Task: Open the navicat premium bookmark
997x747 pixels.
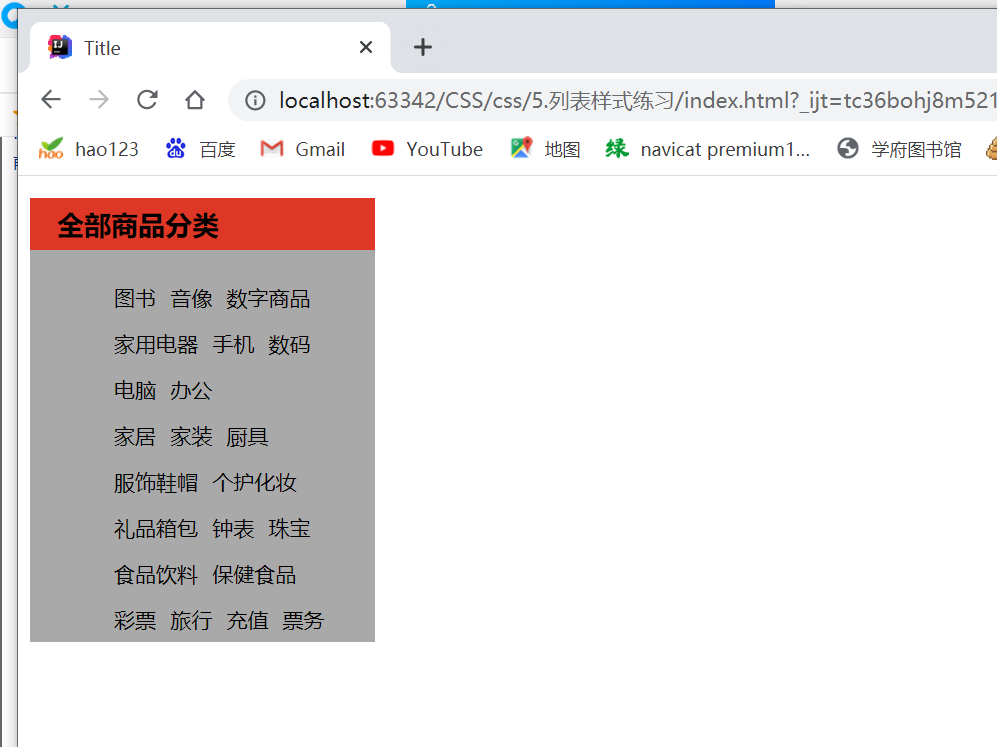Action: (x=707, y=149)
